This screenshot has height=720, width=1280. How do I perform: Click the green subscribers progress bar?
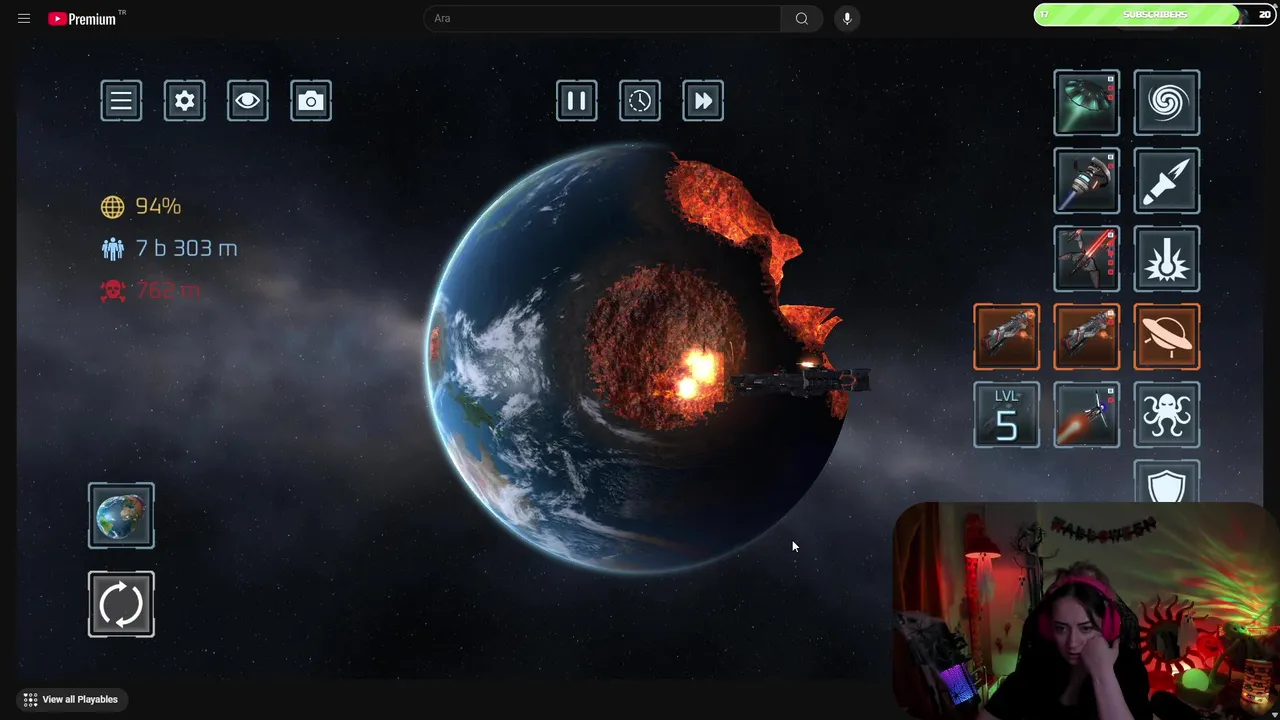(1154, 15)
